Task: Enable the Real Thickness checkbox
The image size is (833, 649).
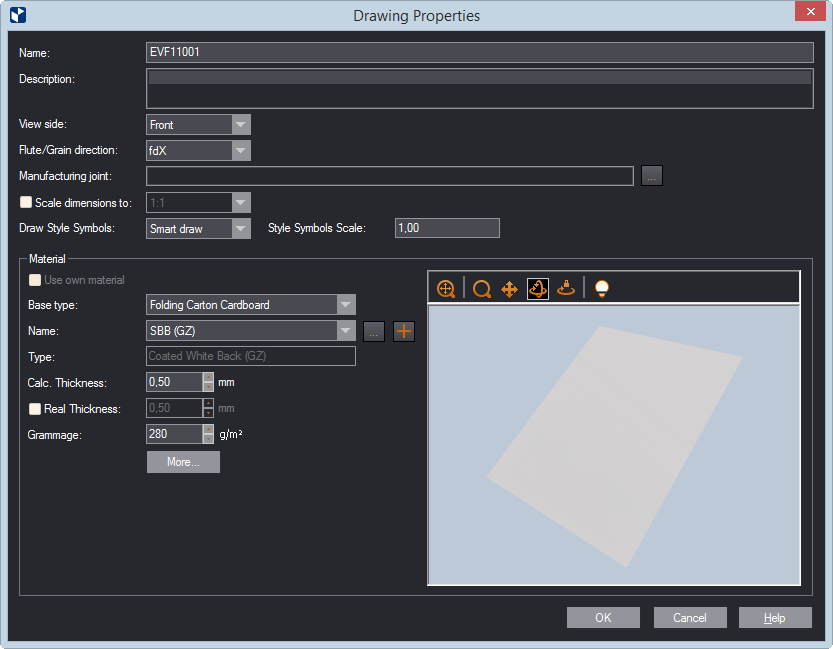Action: coord(35,409)
